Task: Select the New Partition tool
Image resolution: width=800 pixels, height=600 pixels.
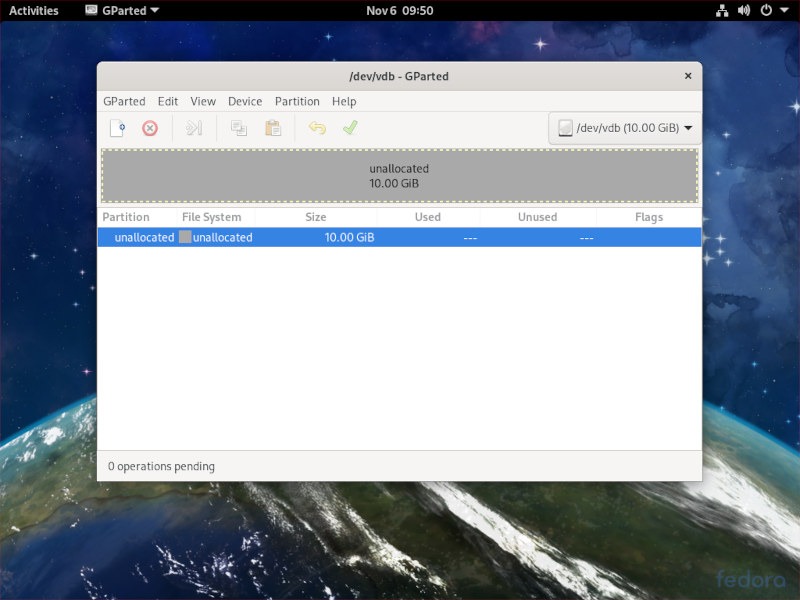Action: (x=118, y=128)
